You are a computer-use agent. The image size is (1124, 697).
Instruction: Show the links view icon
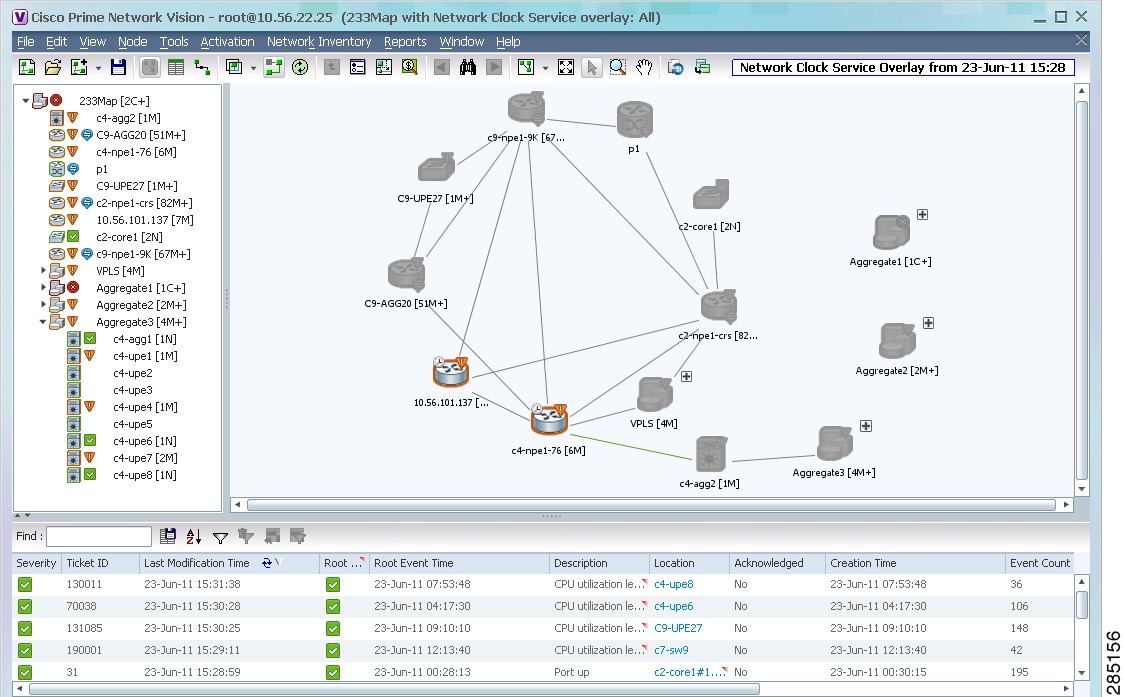202,67
